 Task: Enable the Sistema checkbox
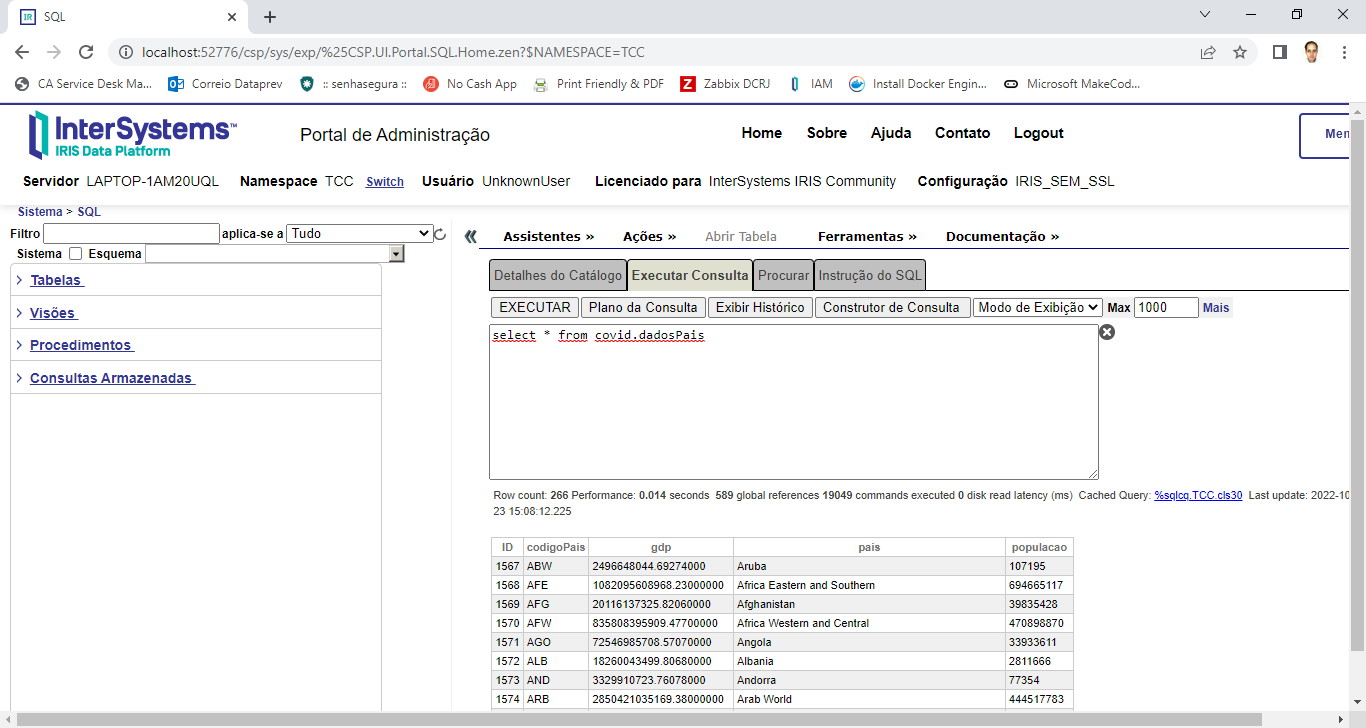75,254
